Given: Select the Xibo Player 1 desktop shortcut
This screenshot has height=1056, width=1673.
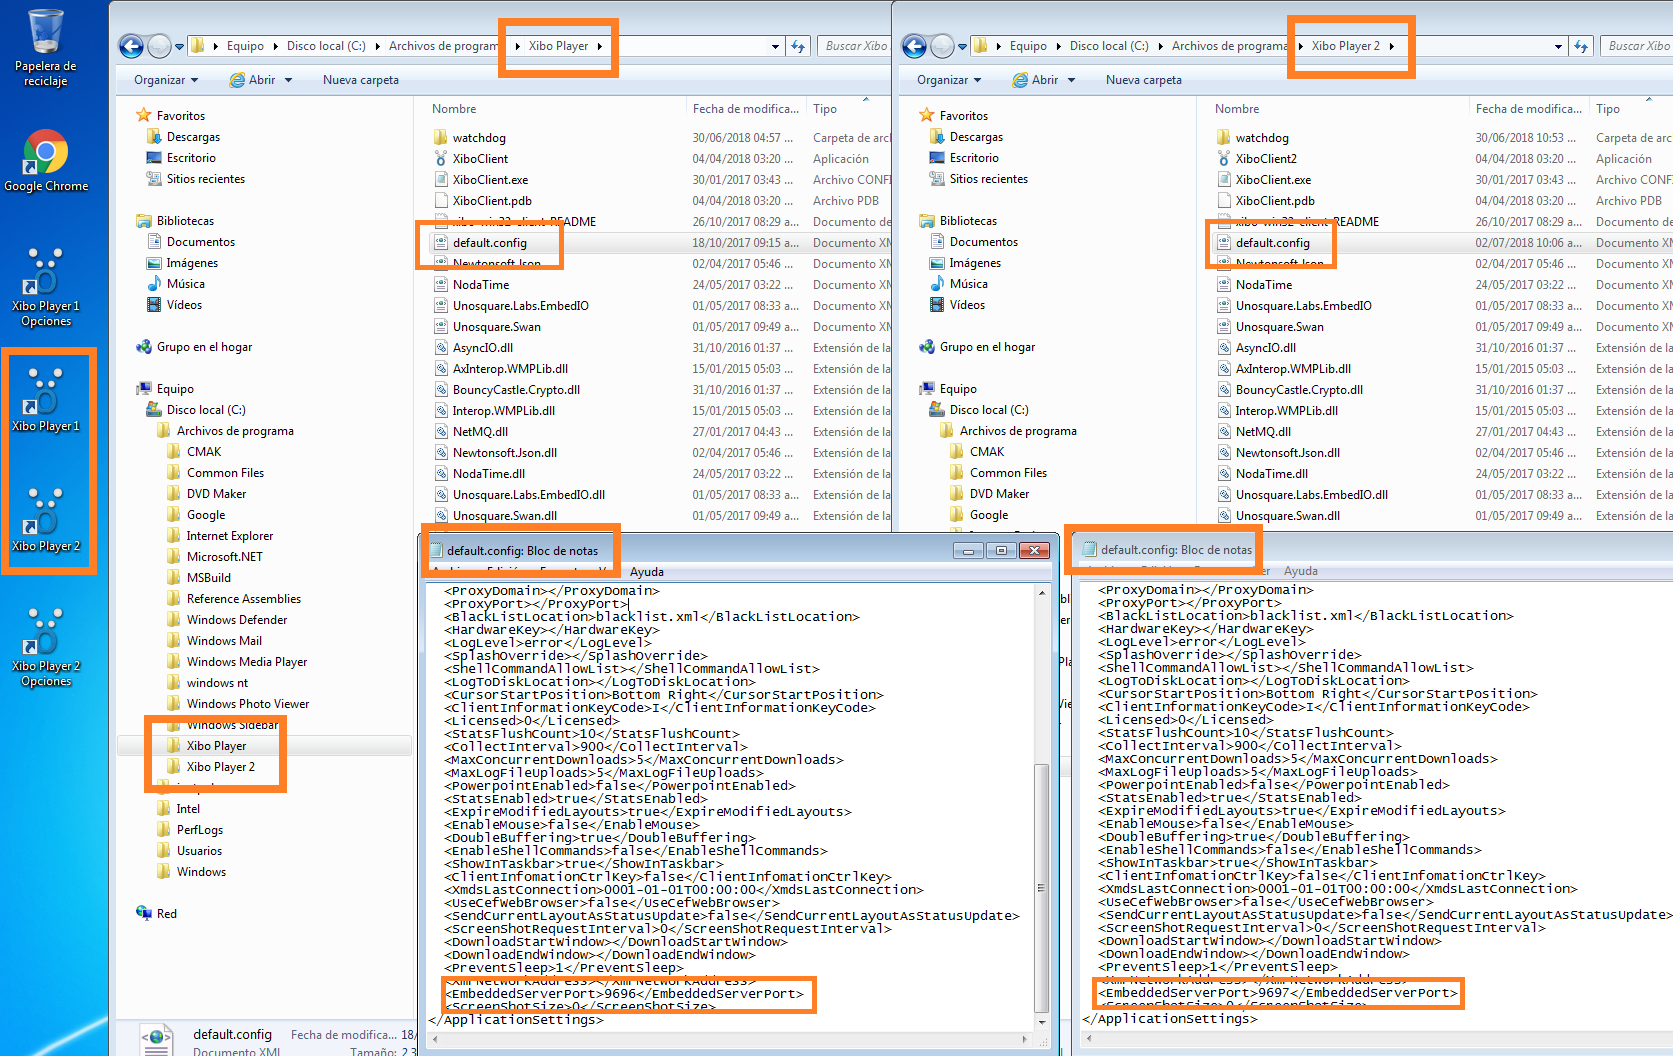Looking at the screenshot, I should [46, 400].
